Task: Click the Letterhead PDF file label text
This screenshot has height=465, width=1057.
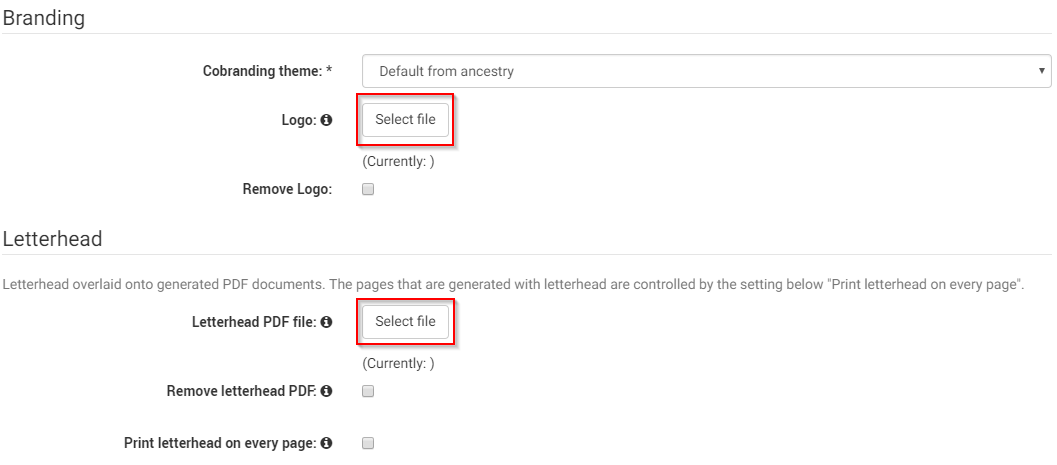Action: pos(254,322)
